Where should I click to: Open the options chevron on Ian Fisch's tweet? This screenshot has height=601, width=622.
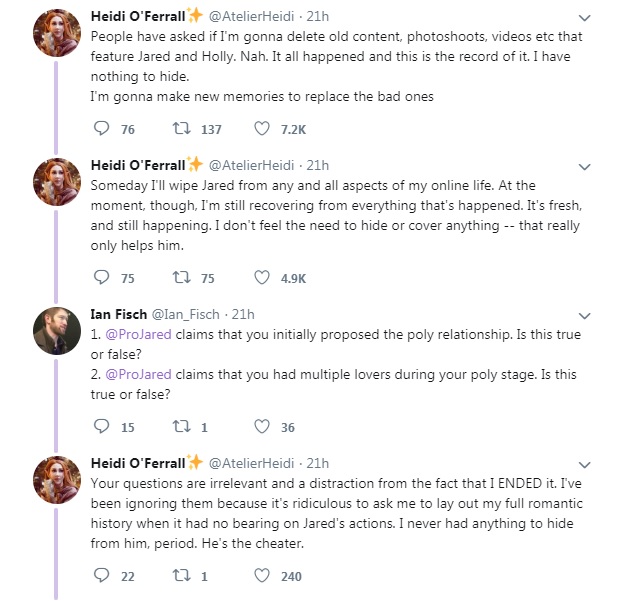coord(584,316)
